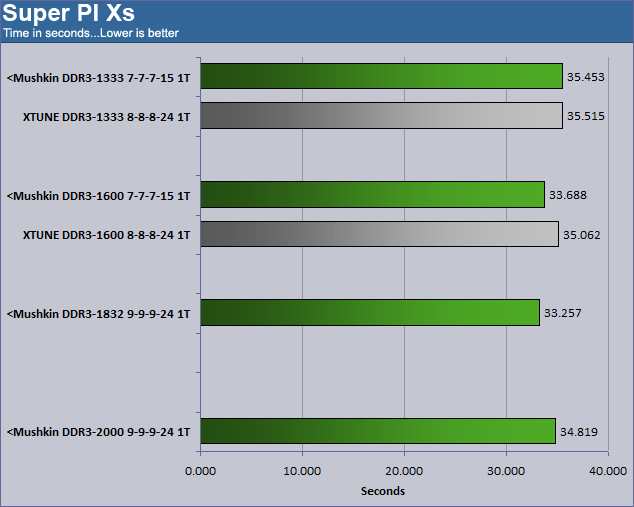Click the 35.515 data value
This screenshot has width=634, height=507.
point(585,116)
